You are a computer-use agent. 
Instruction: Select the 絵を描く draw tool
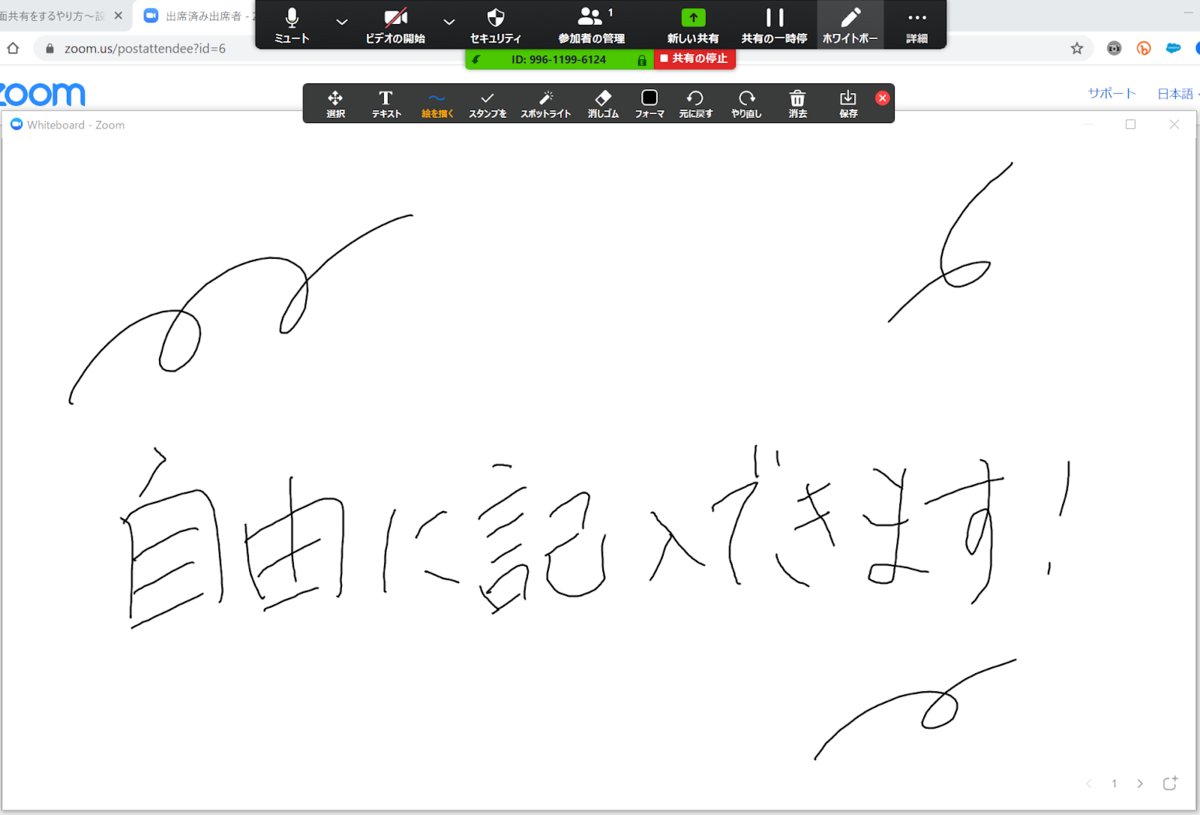[x=437, y=103]
